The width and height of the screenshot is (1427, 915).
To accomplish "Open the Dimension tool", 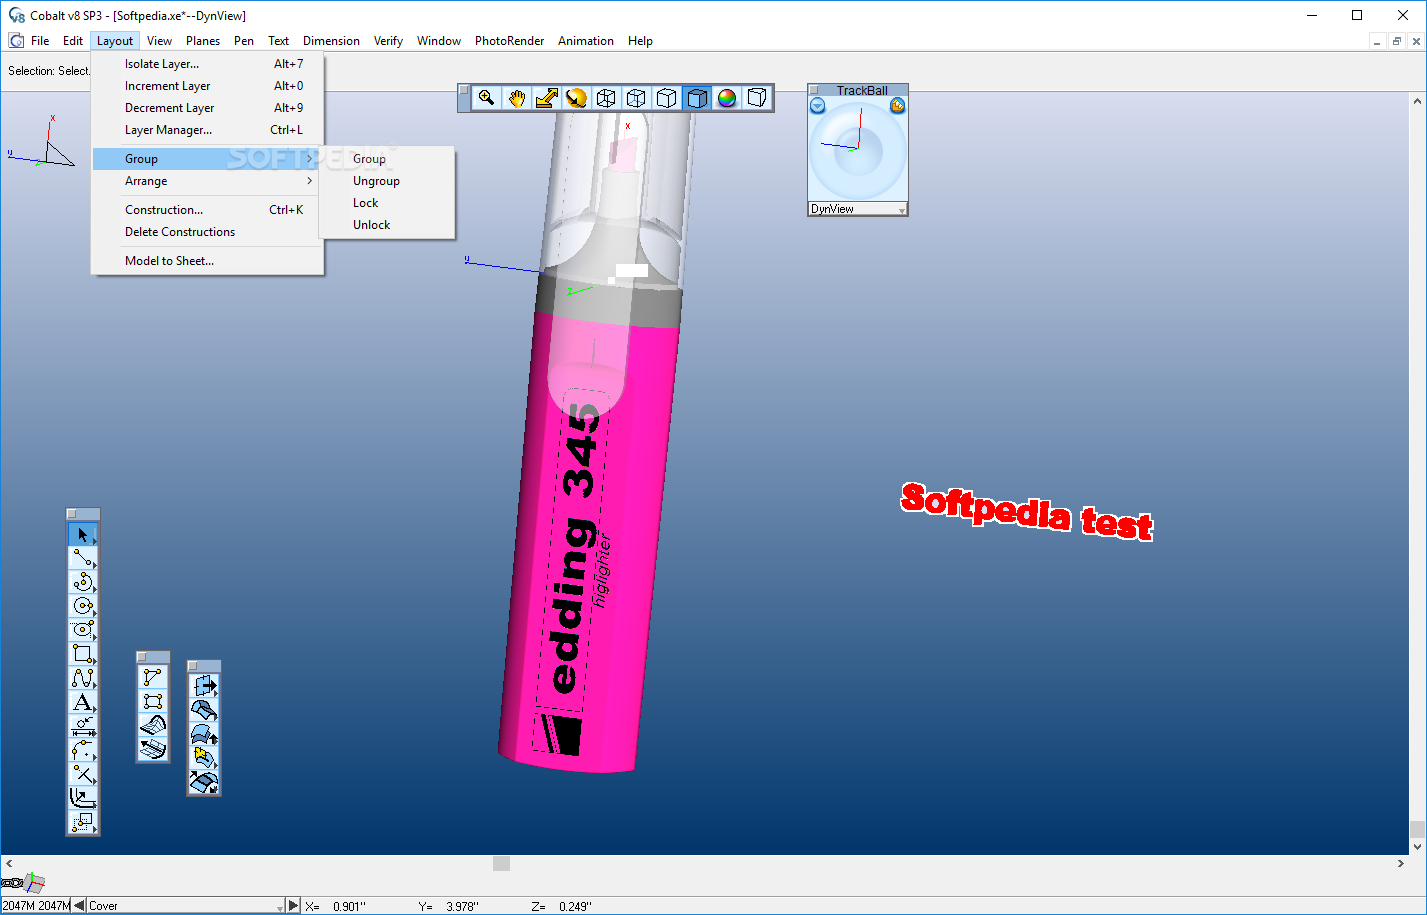I will click(x=83, y=726).
